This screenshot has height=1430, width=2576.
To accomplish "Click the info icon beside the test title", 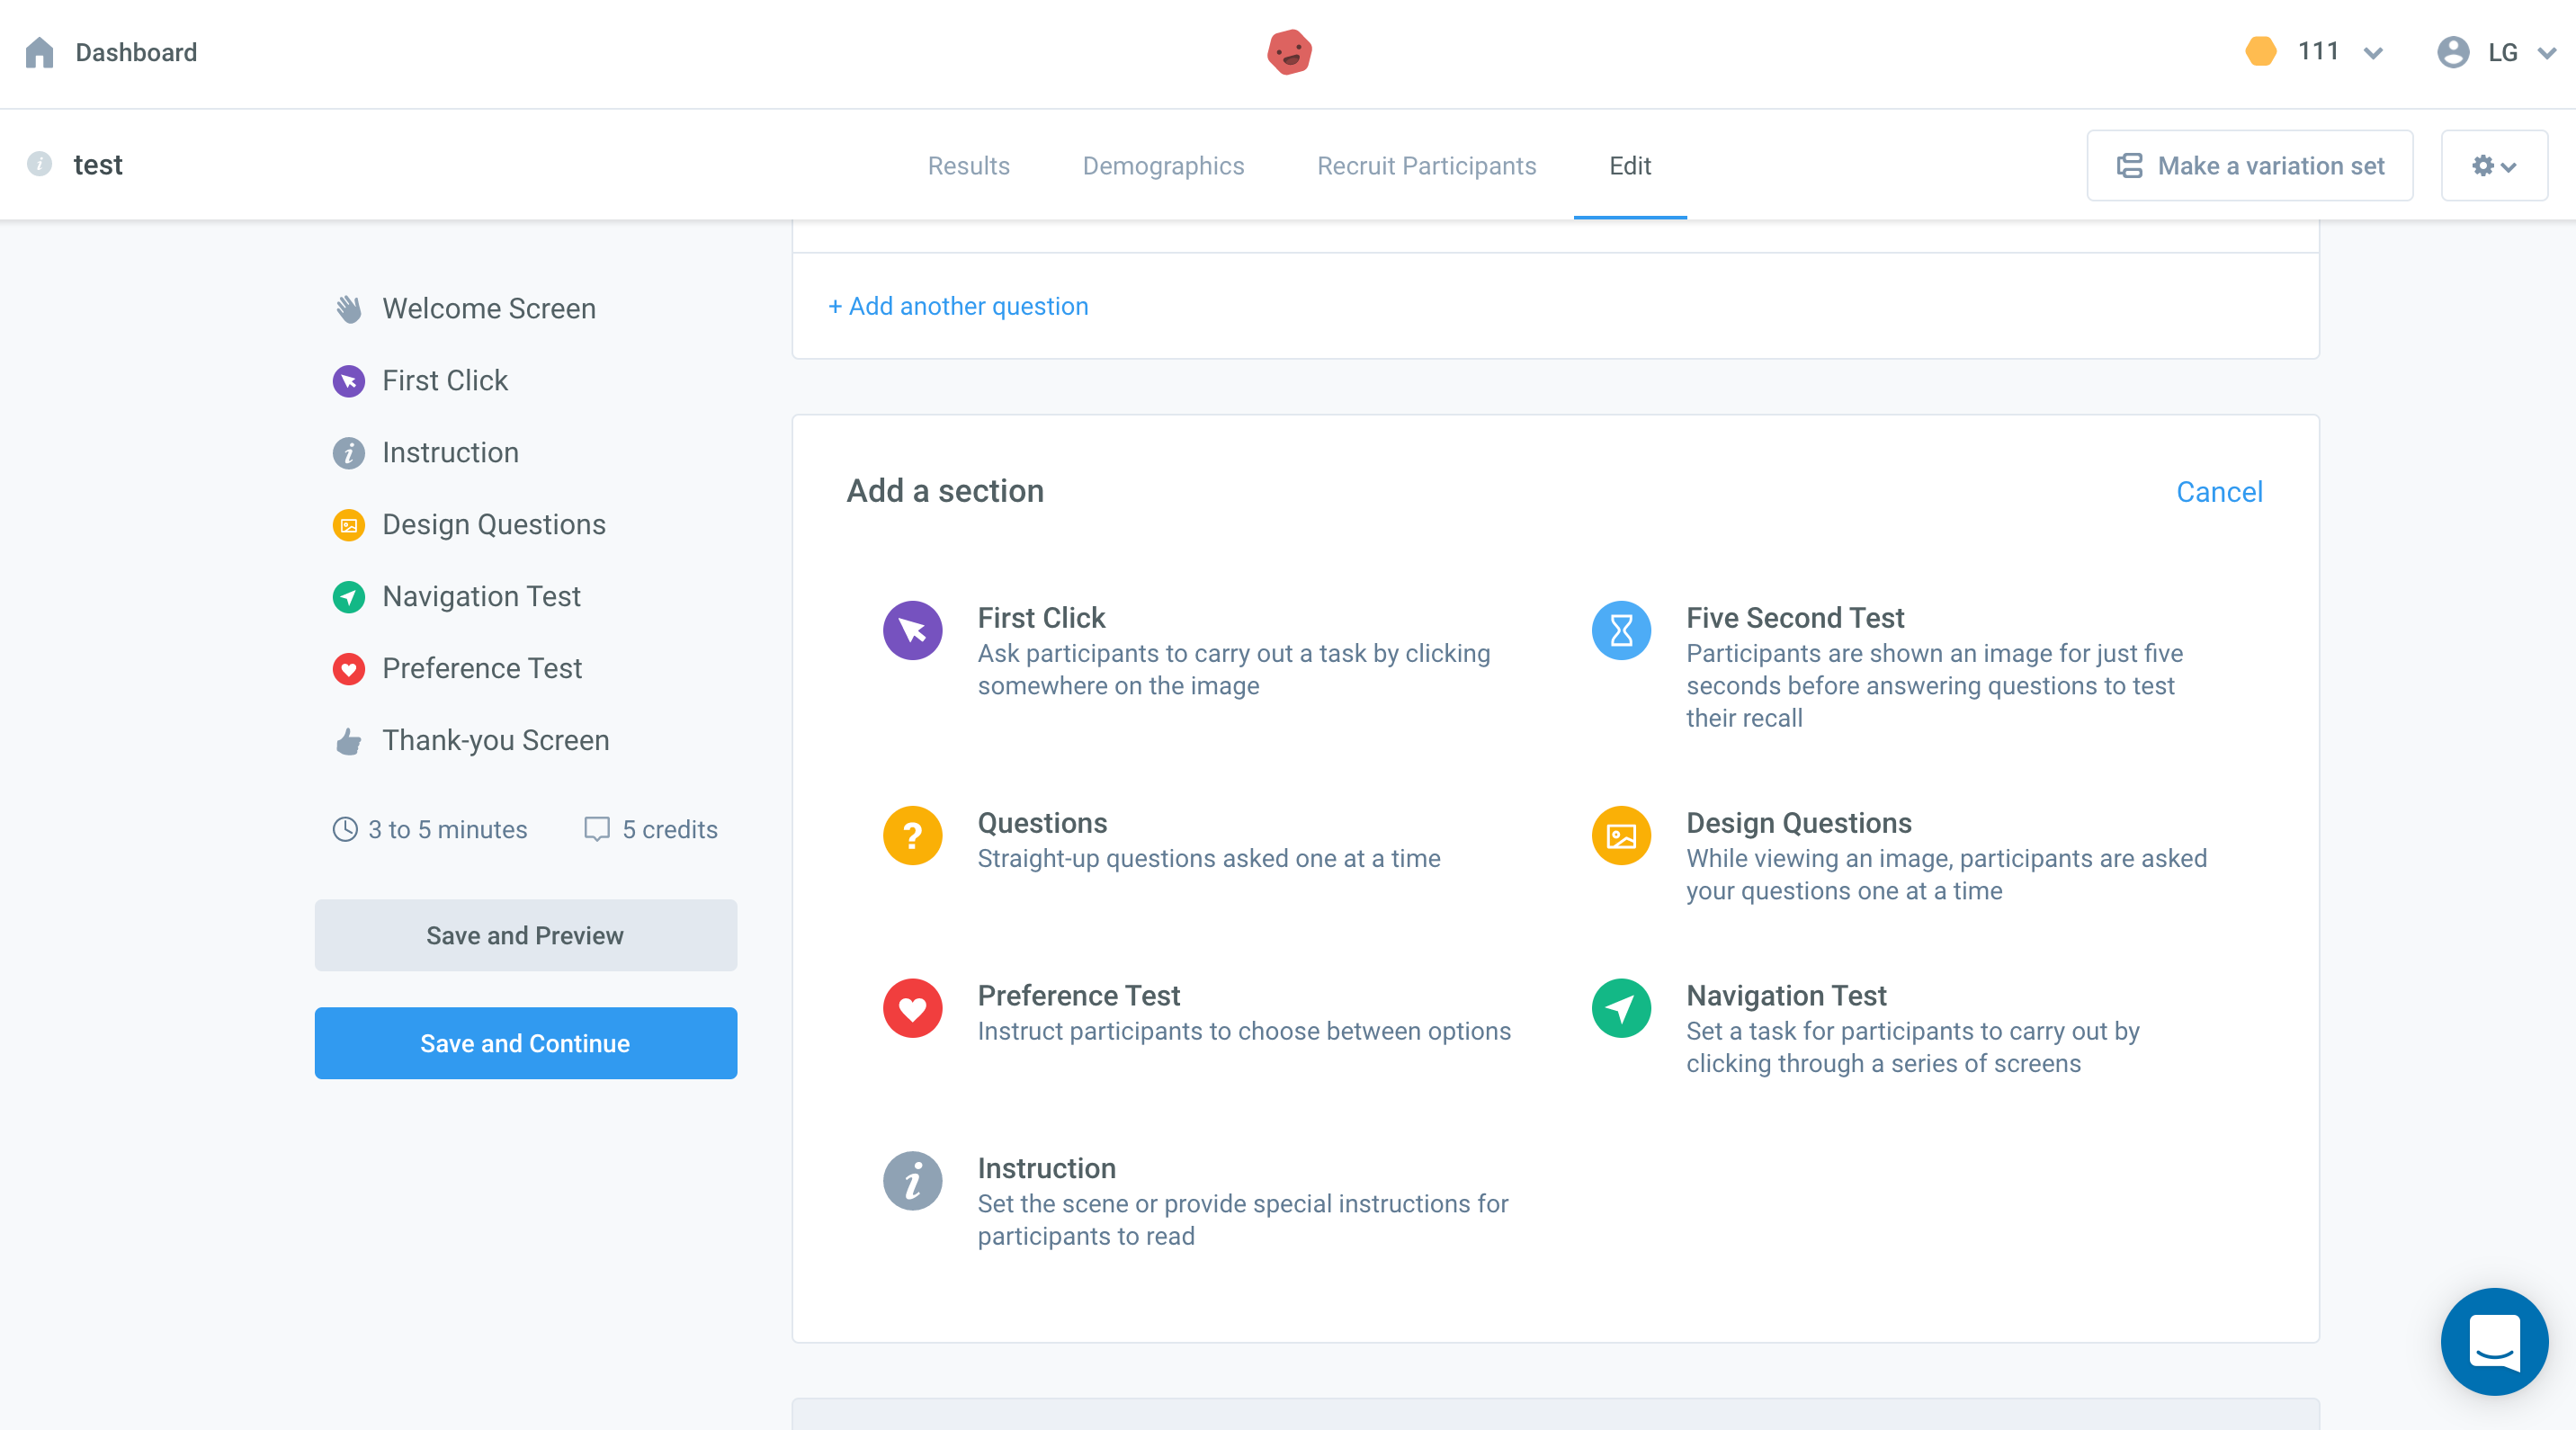I will 40,164.
